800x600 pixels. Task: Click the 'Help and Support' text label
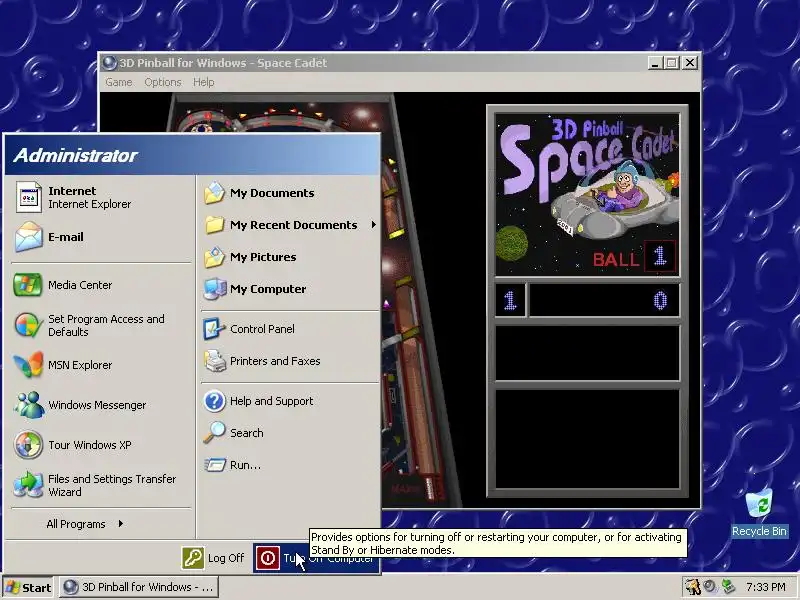coord(272,401)
